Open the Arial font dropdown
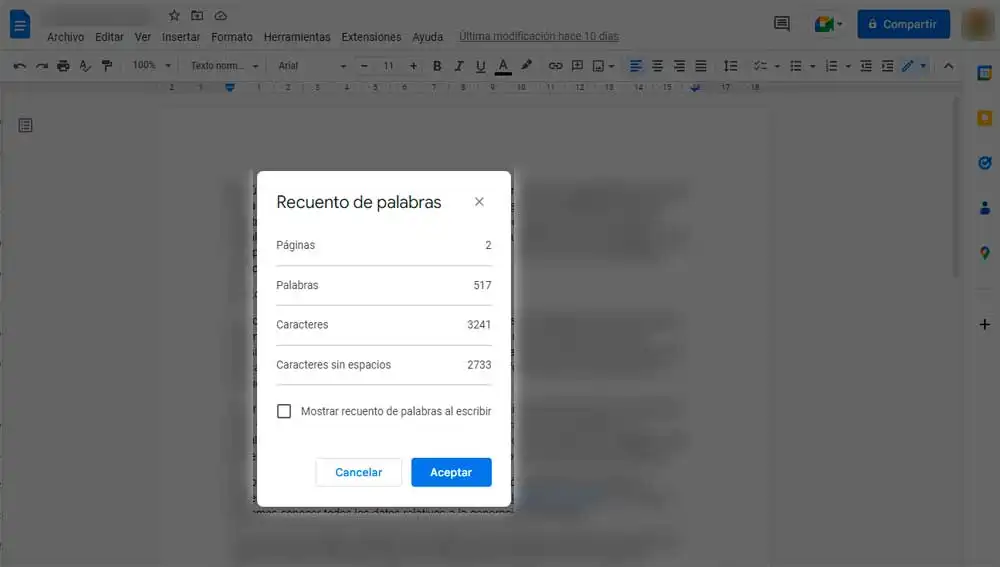Image resolution: width=1000 pixels, height=567 pixels. click(312, 66)
